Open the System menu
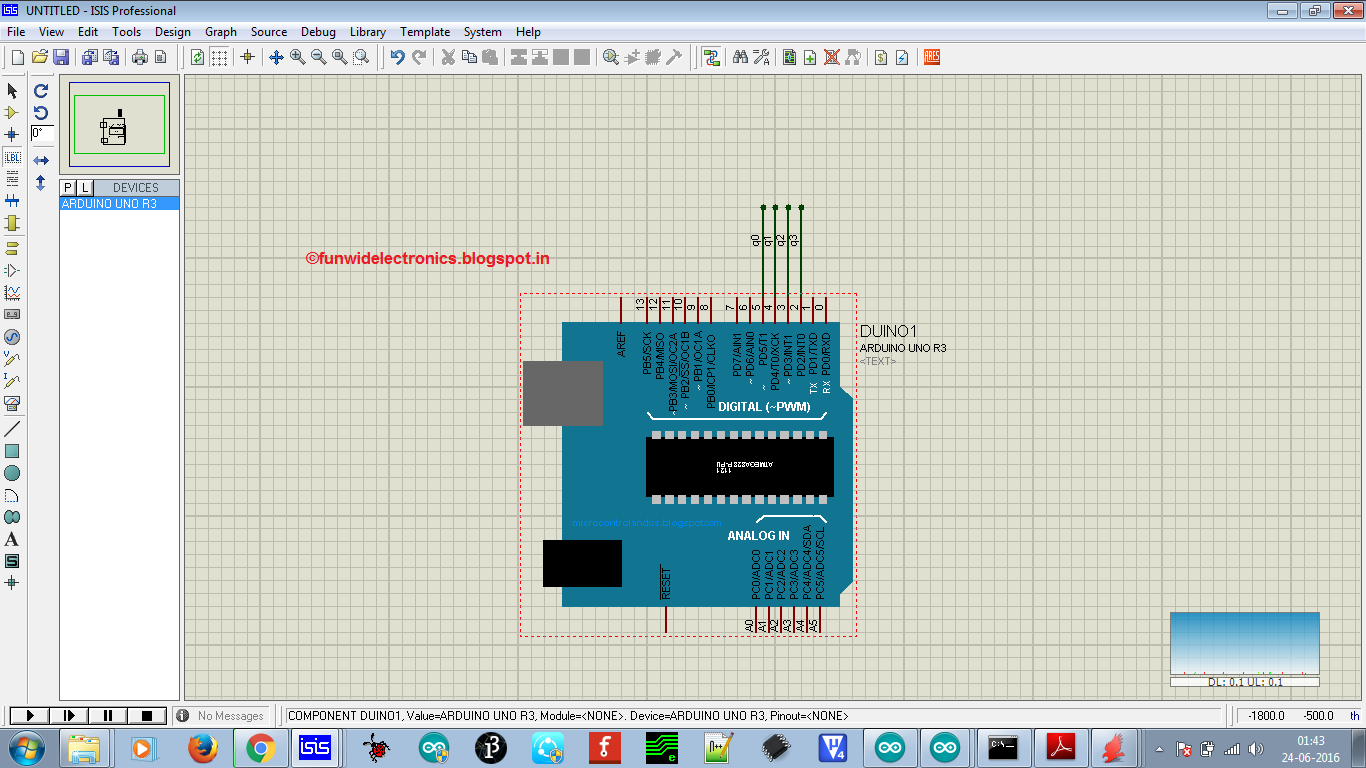Image resolution: width=1366 pixels, height=768 pixels. pos(483,32)
